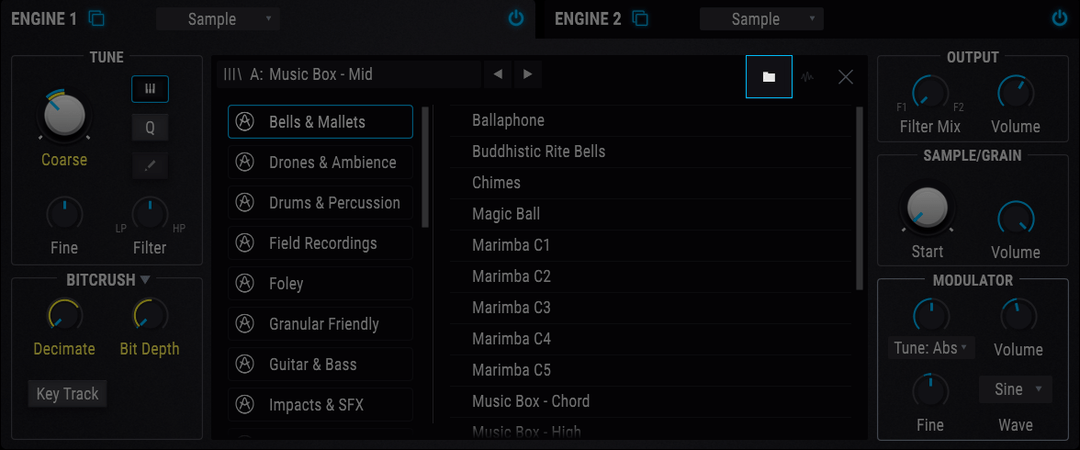
Task: Select the Drones & Ambience category
Action: 320,163
